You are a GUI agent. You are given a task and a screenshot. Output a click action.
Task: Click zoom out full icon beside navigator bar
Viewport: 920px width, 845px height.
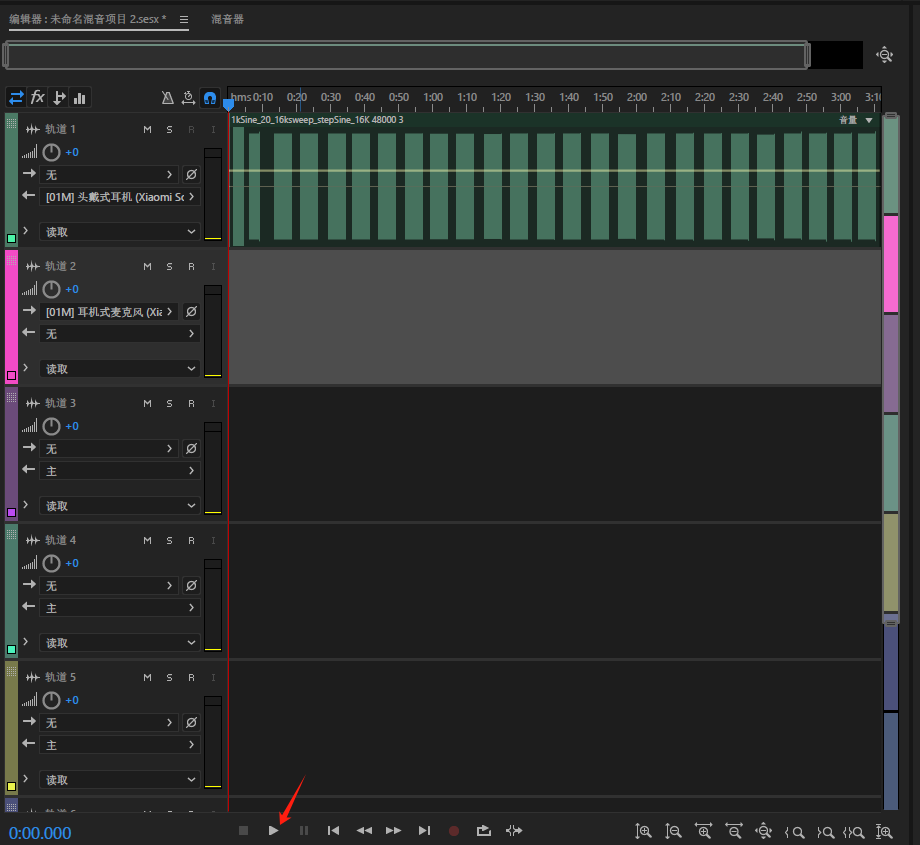(x=884, y=55)
